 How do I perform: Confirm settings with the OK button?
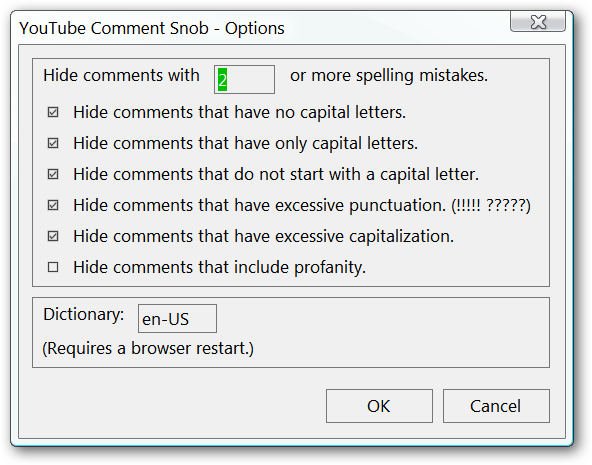click(379, 406)
